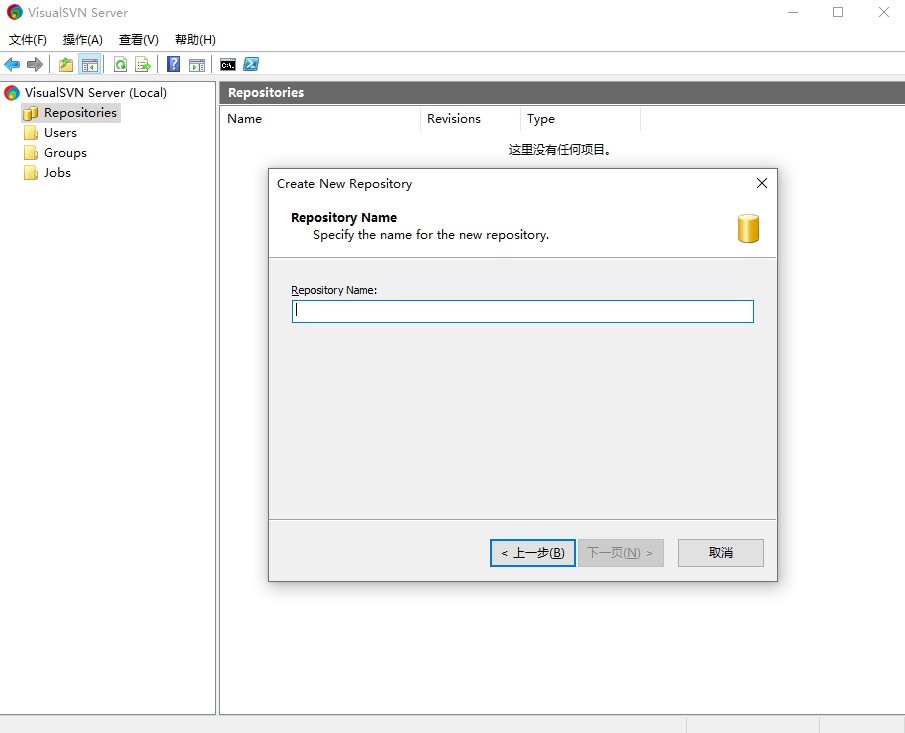
Task: Click the Up one level folder icon
Action: (66, 64)
